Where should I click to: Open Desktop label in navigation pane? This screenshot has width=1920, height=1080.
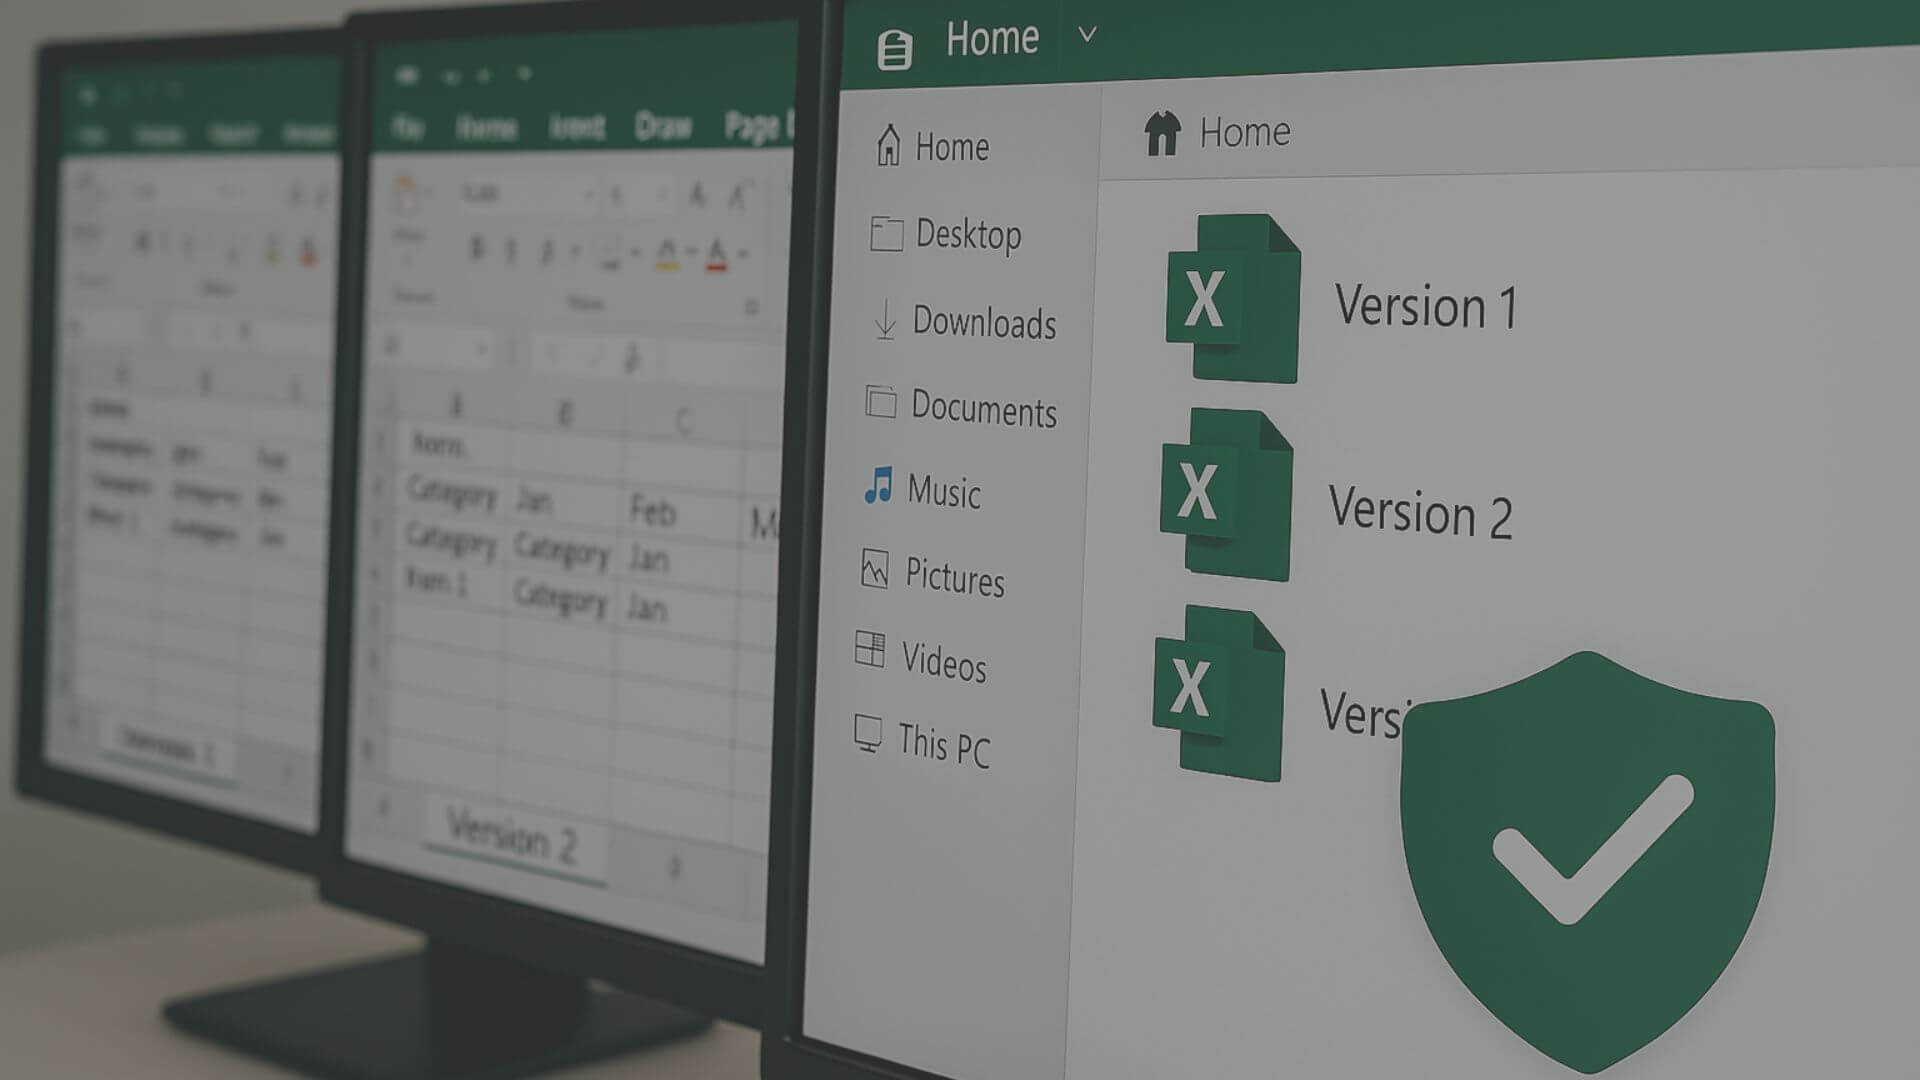tap(969, 235)
